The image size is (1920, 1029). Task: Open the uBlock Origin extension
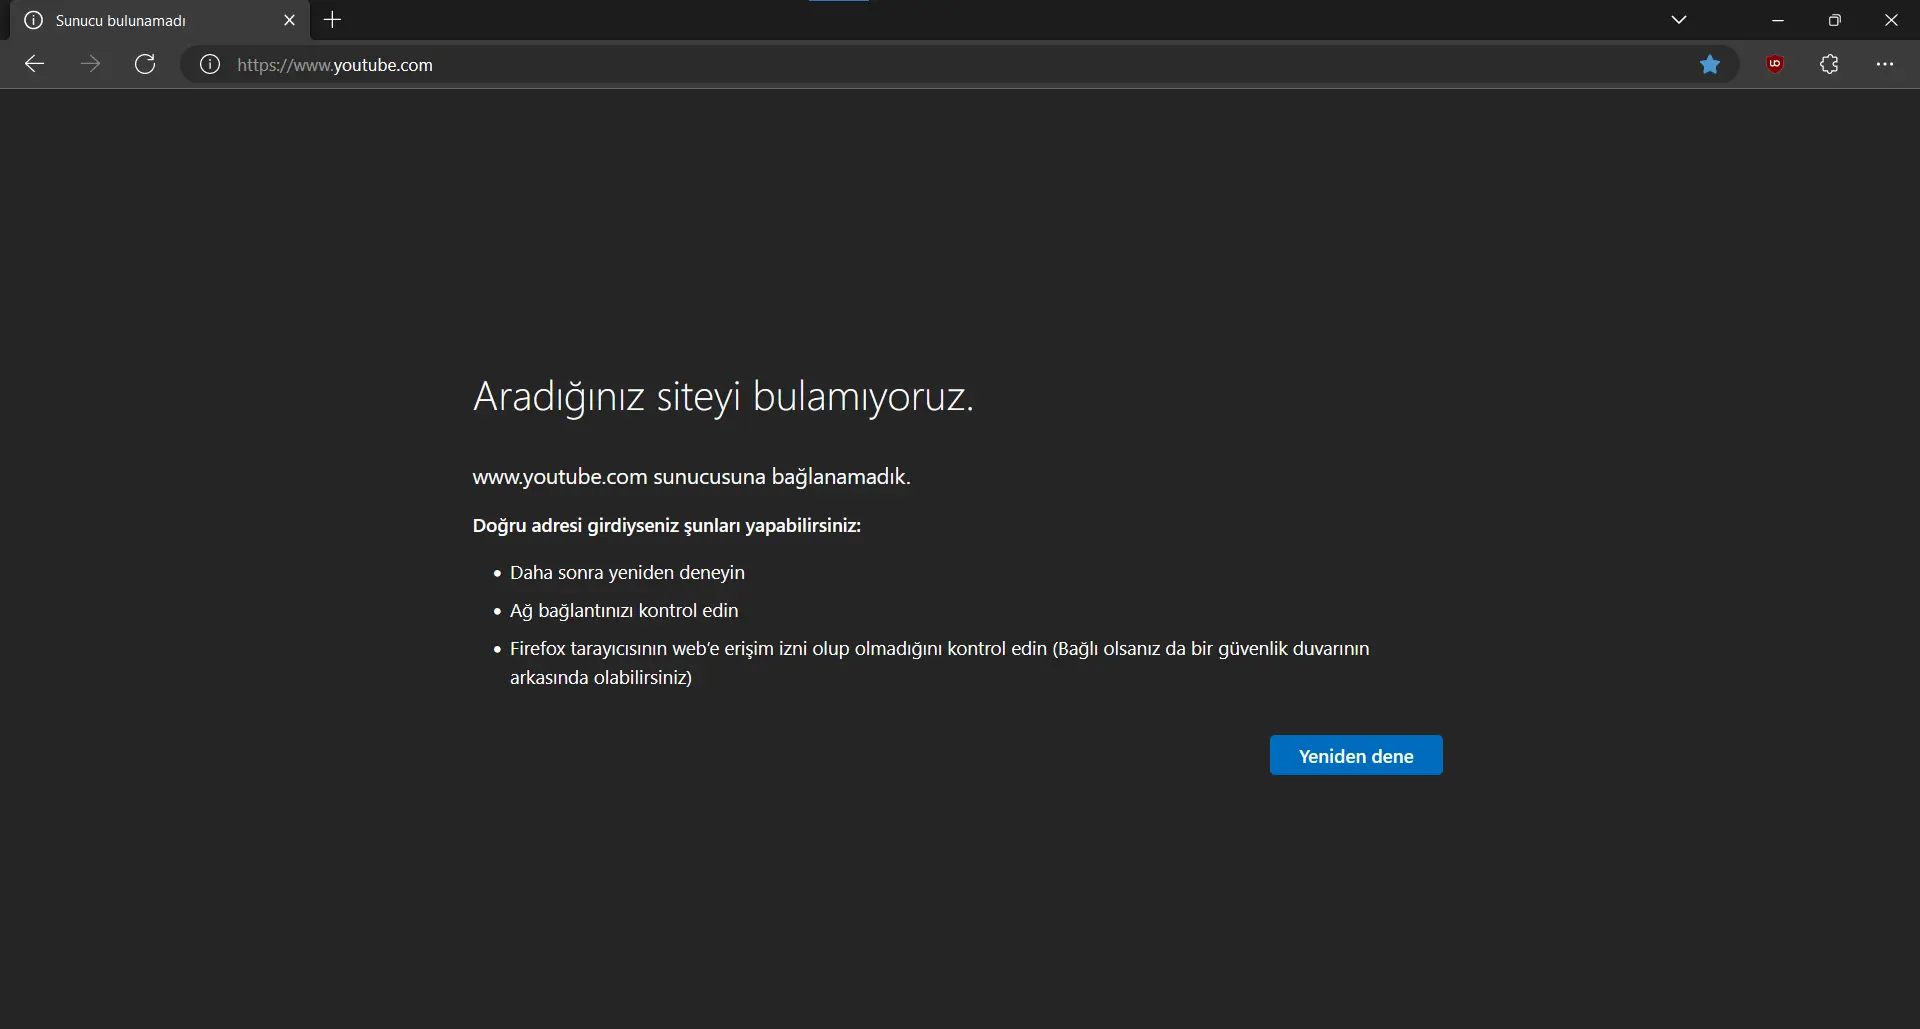[x=1776, y=65]
